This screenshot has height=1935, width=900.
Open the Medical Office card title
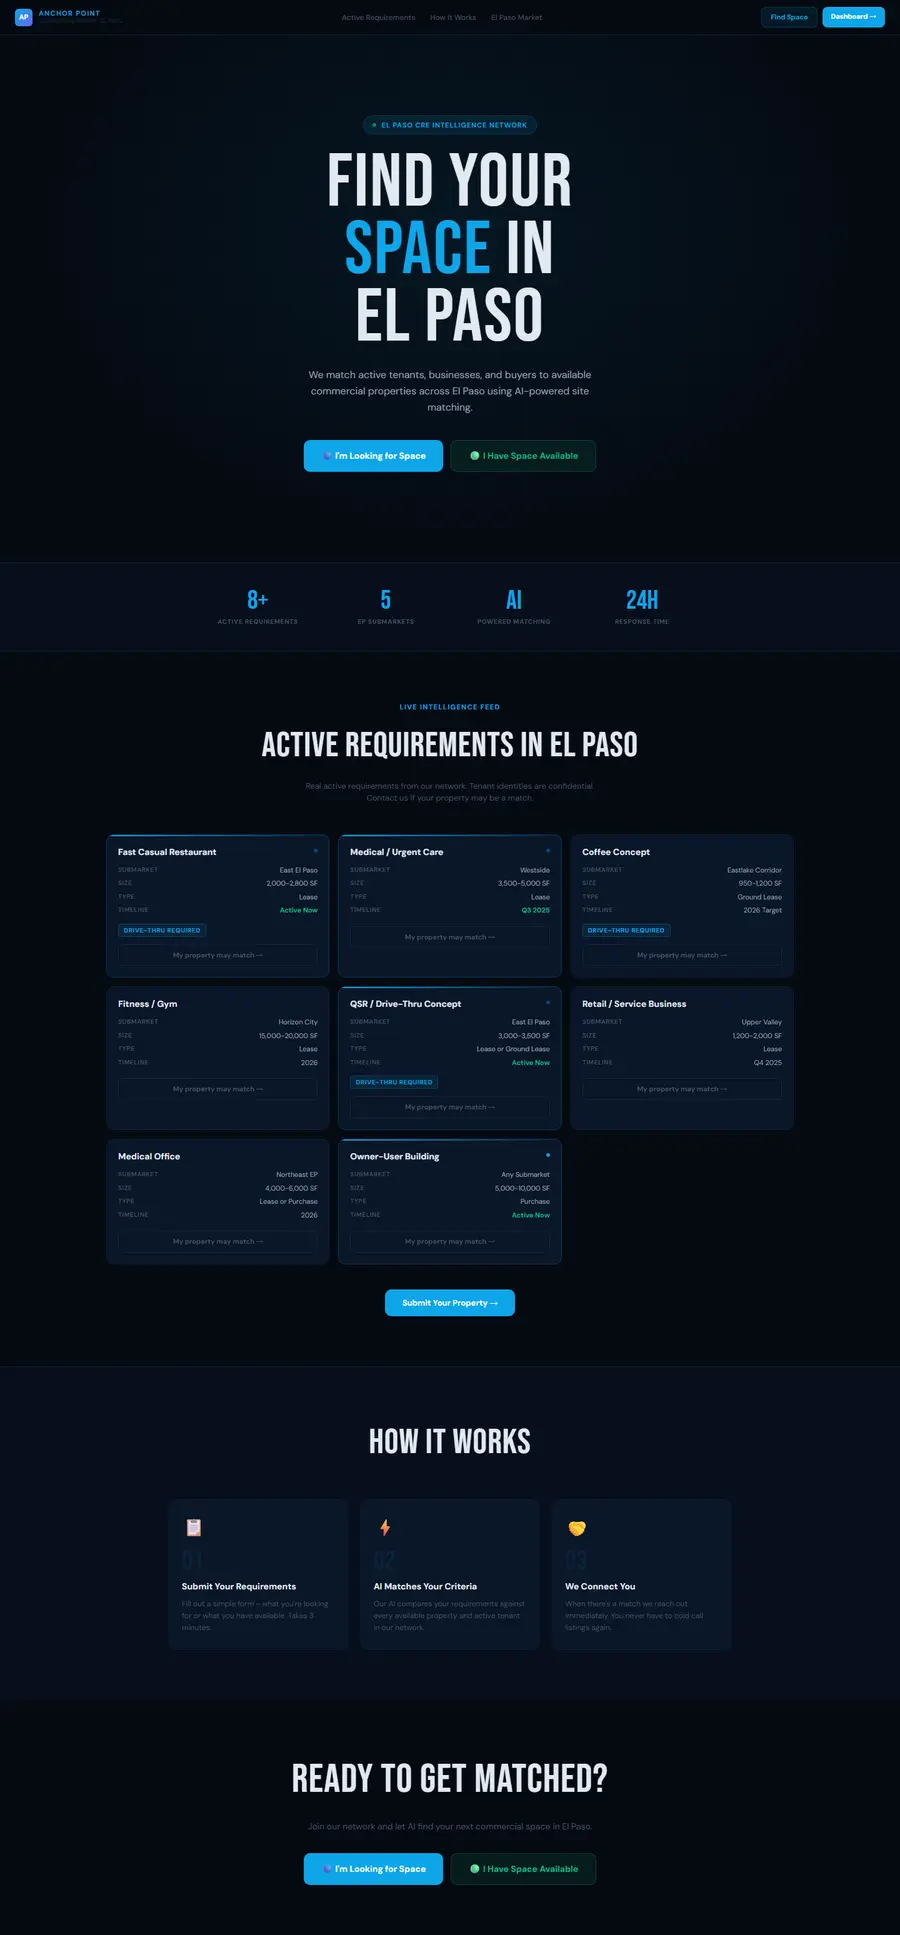click(x=149, y=1156)
